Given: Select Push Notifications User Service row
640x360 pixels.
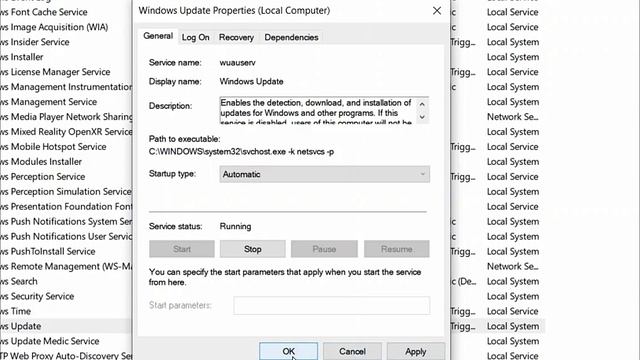Looking at the screenshot, I should click(66, 237).
